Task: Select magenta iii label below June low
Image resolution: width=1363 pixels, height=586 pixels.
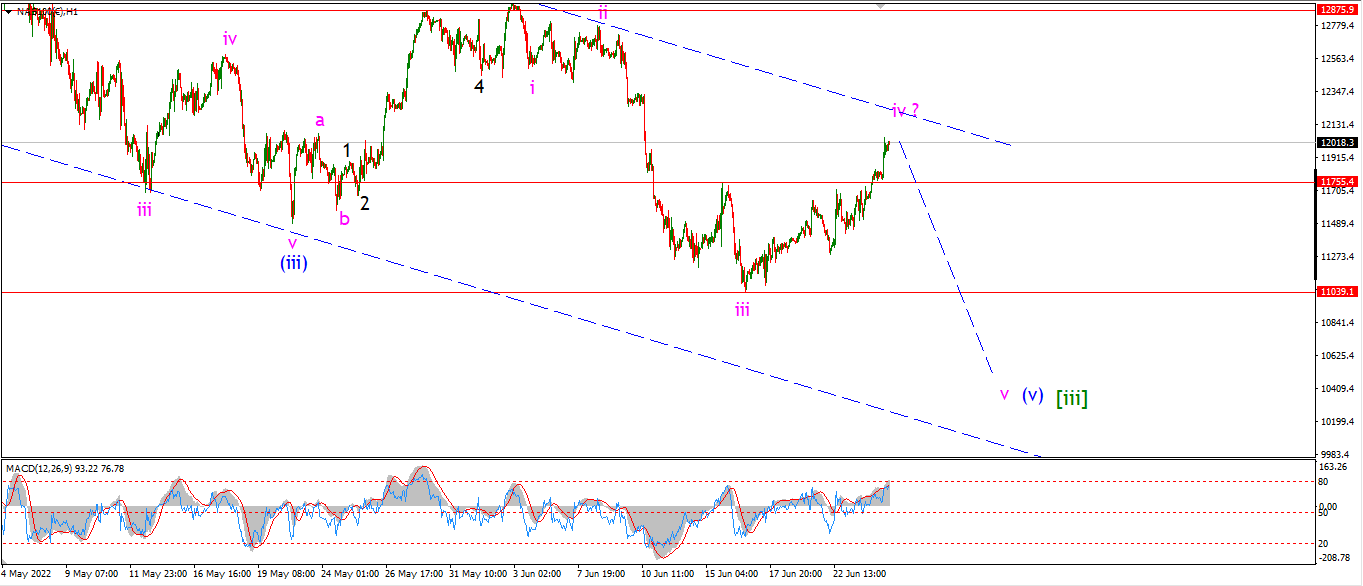Action: [x=742, y=310]
